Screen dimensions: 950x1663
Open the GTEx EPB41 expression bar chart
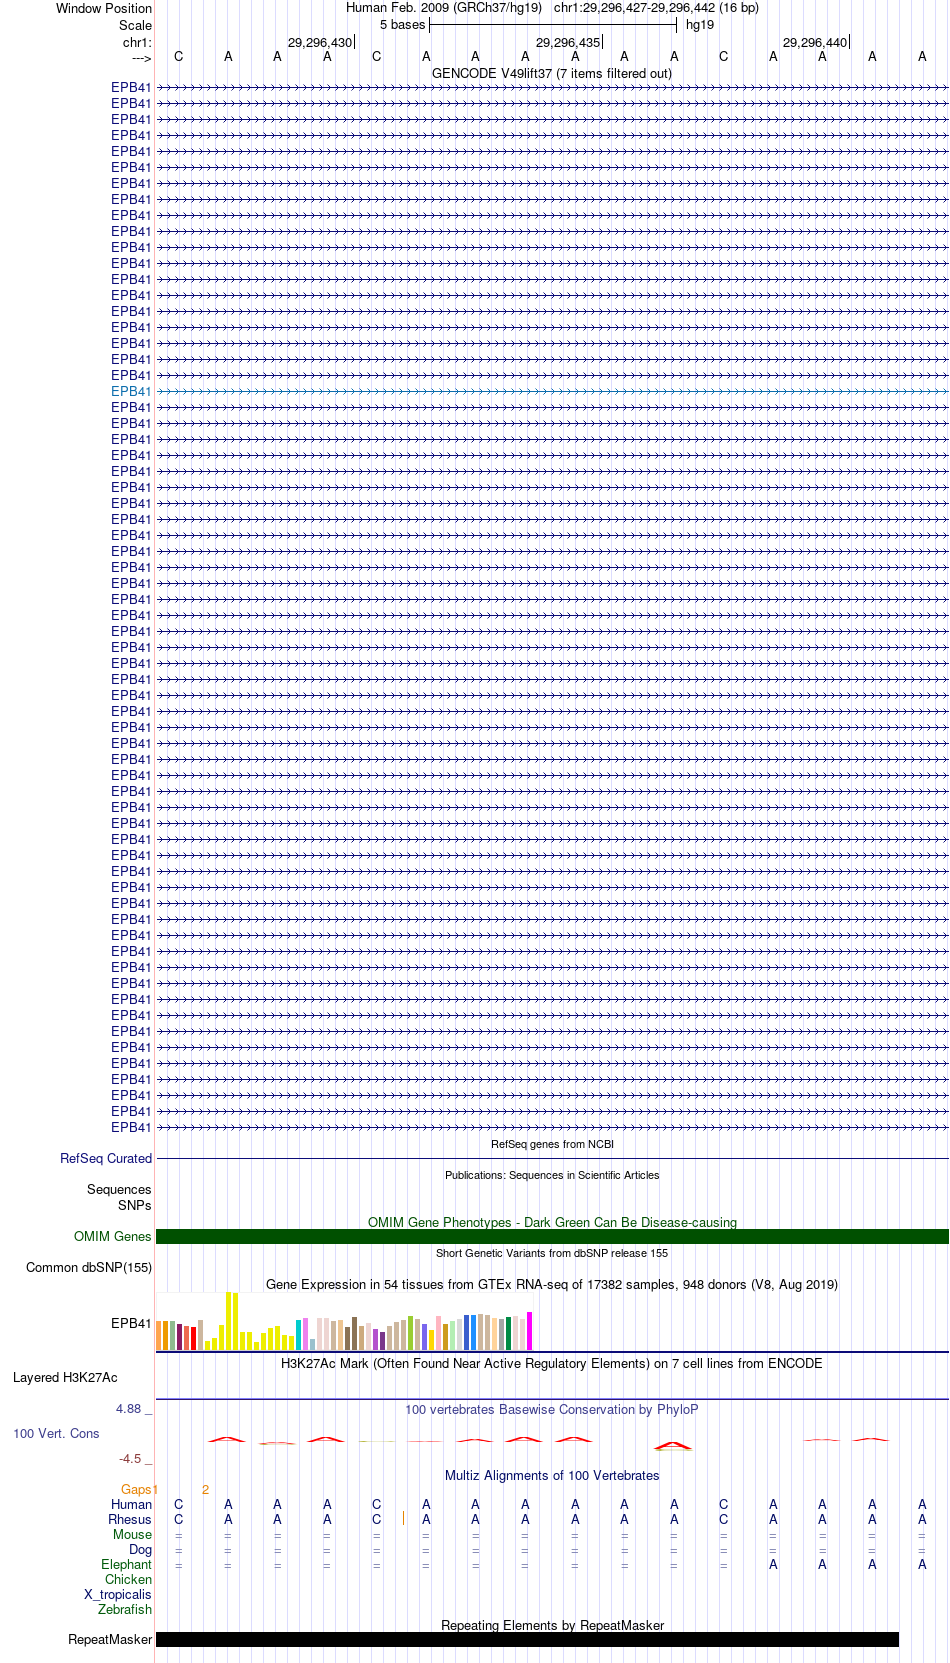click(x=345, y=1321)
